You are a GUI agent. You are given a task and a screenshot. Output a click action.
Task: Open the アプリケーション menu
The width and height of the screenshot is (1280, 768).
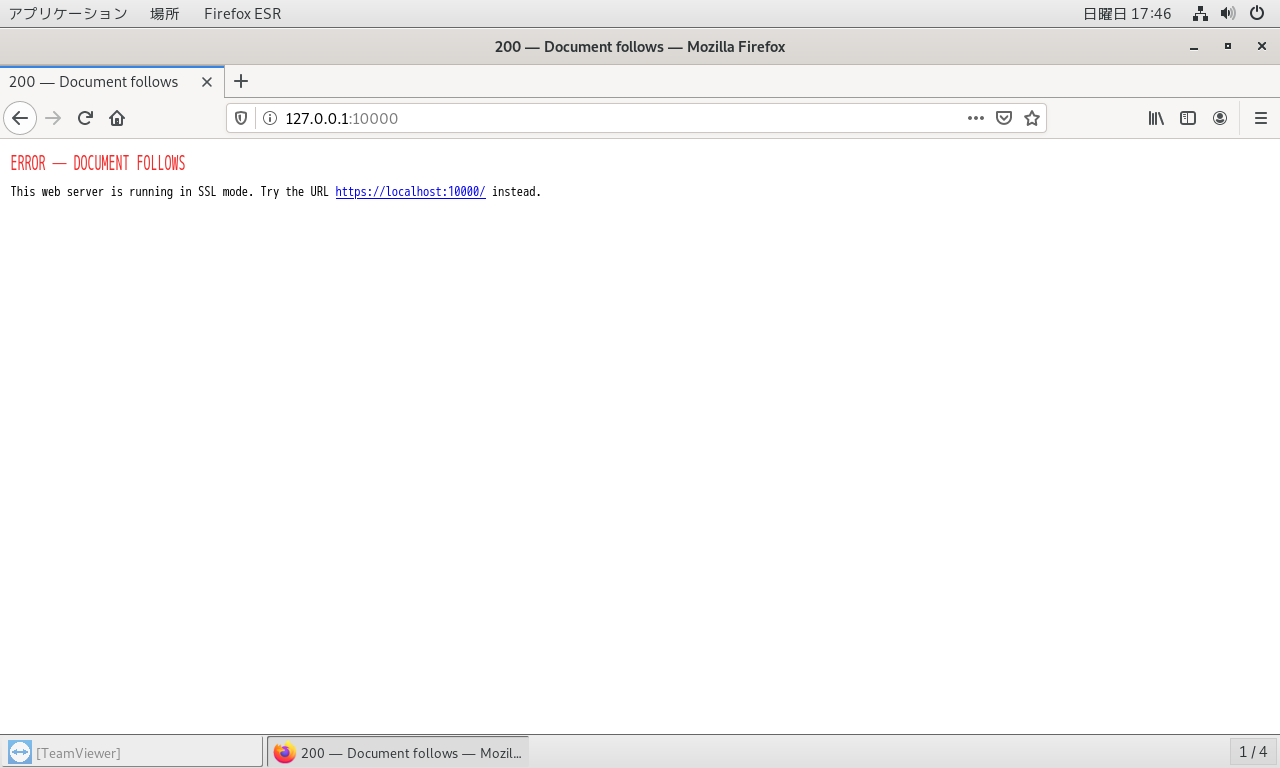[68, 13]
